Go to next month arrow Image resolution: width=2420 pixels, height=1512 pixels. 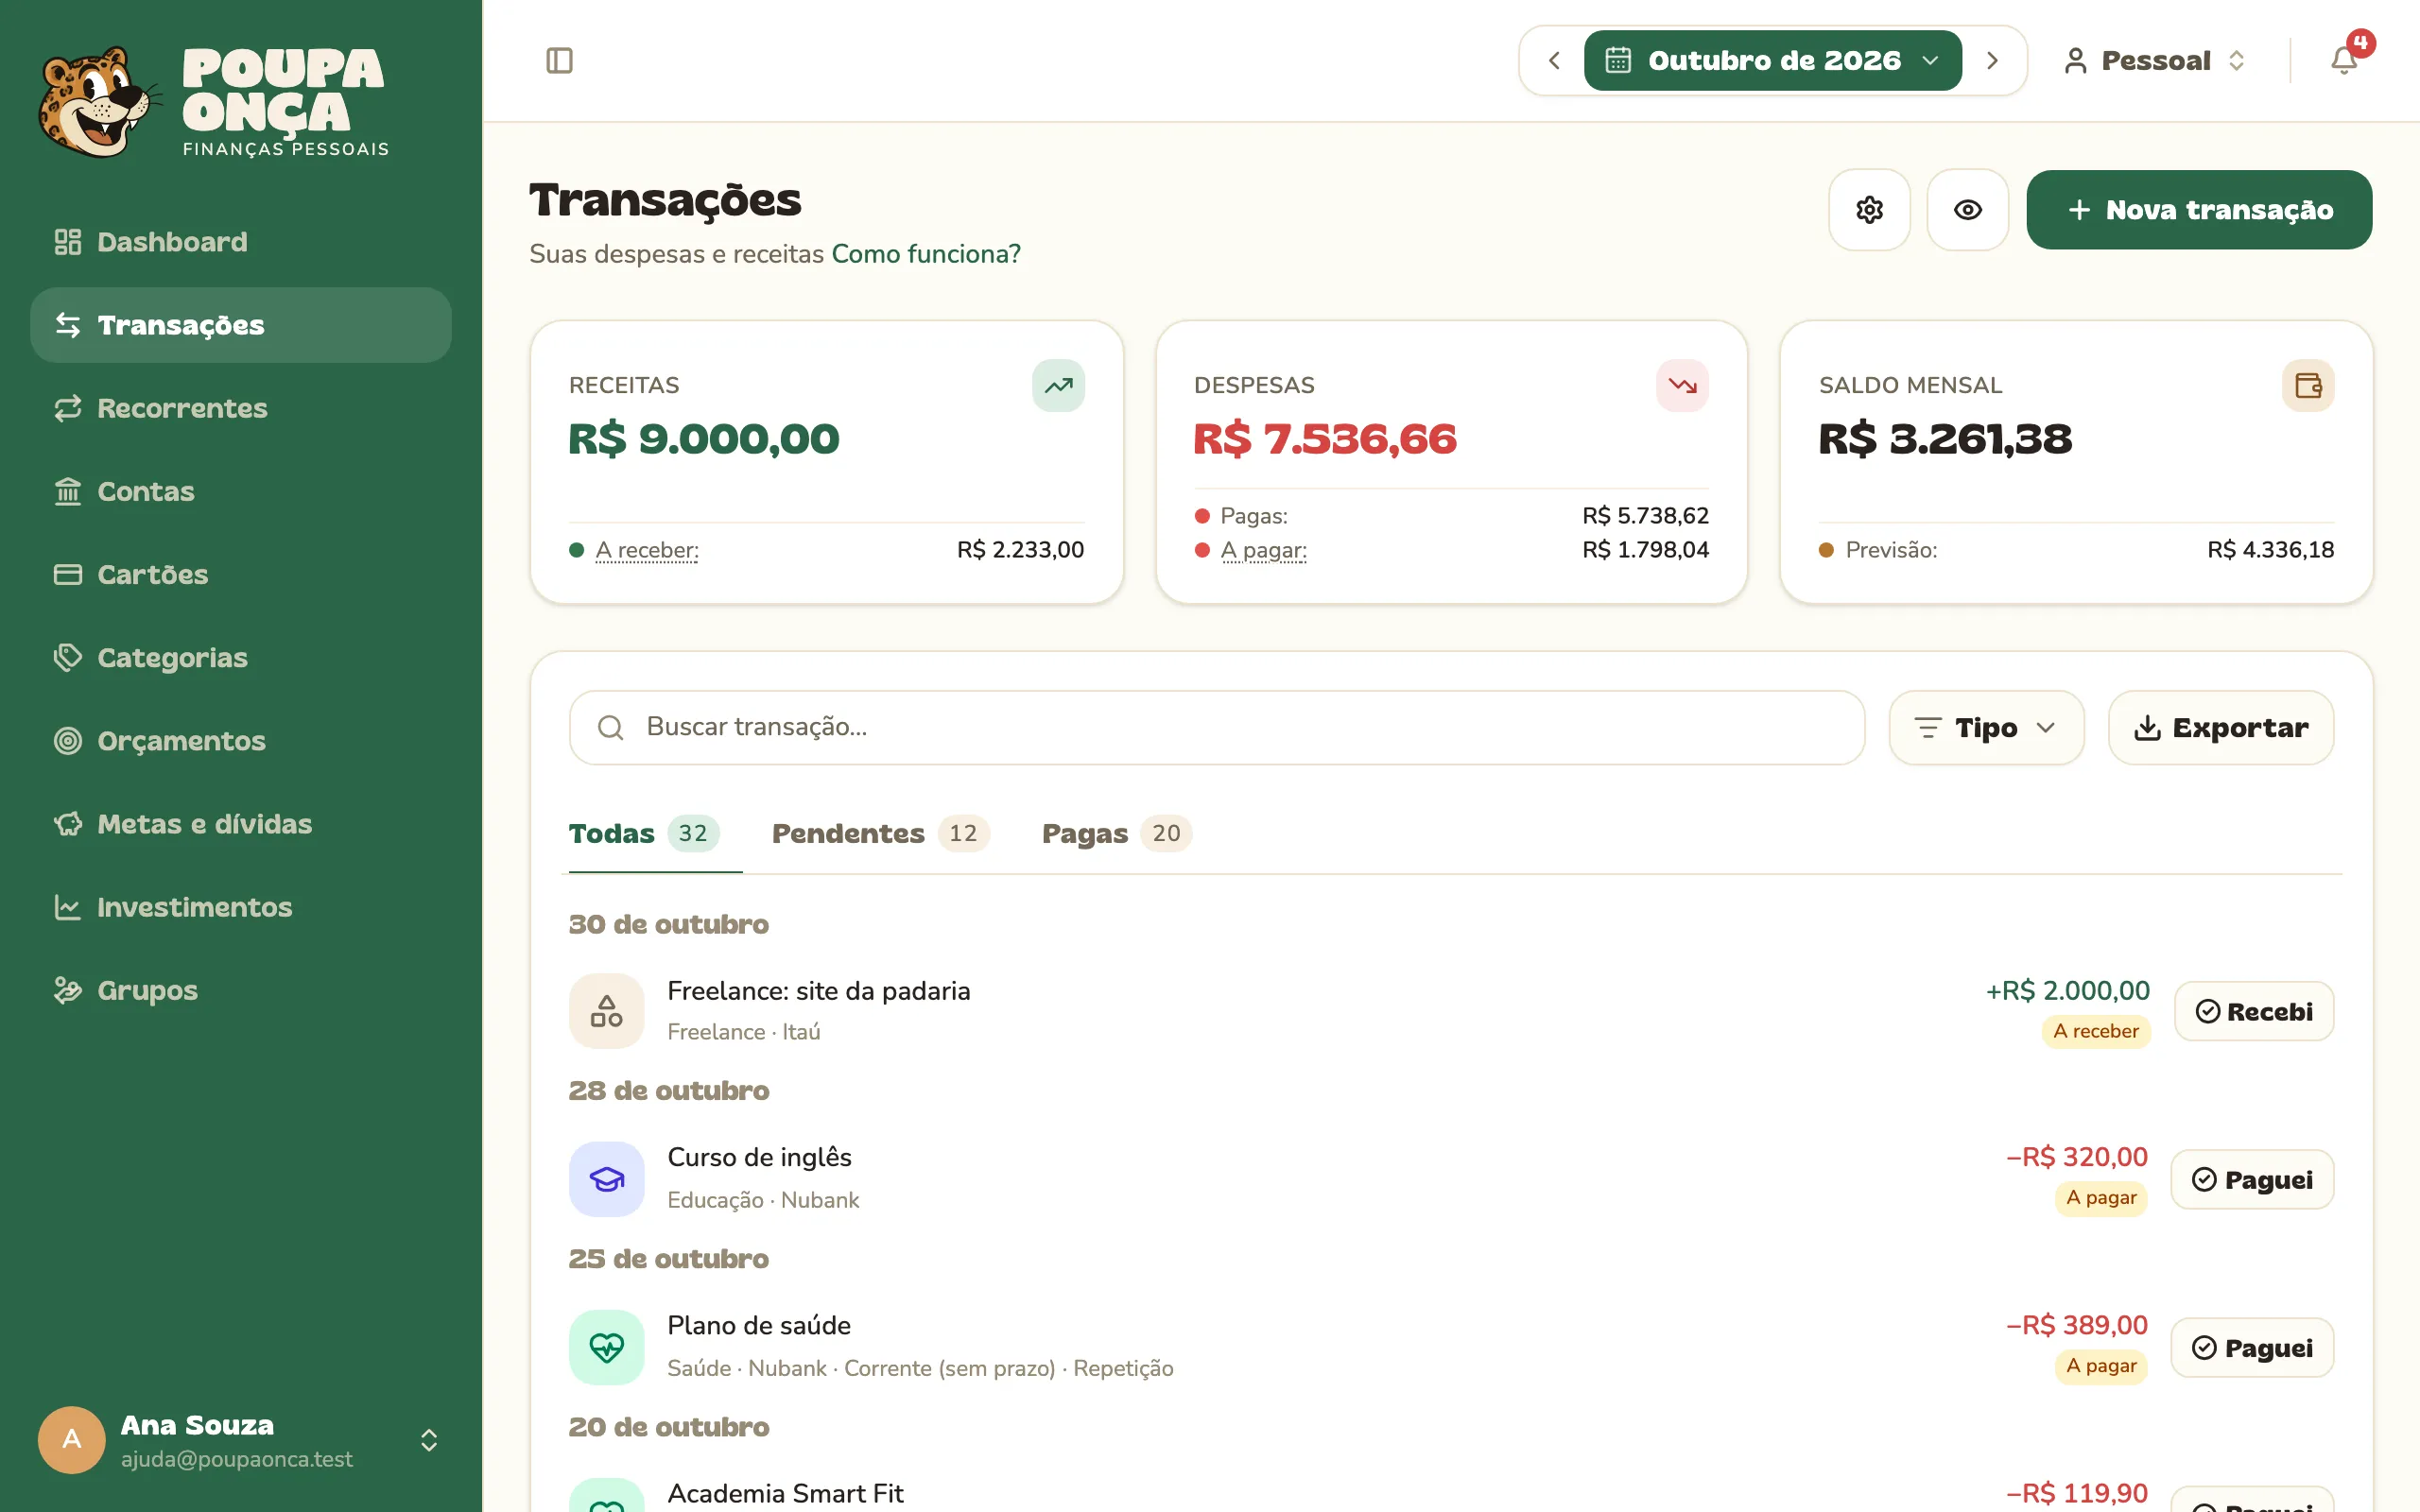(1991, 61)
